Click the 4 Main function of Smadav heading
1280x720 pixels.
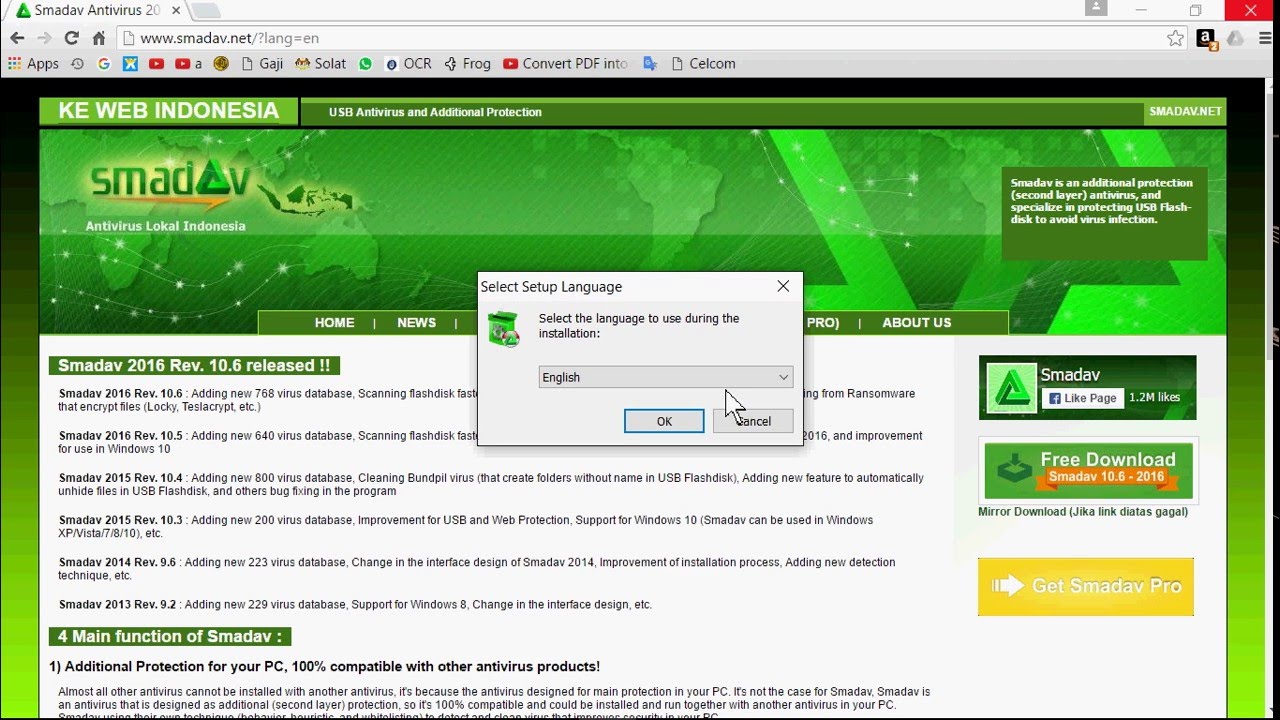(170, 636)
